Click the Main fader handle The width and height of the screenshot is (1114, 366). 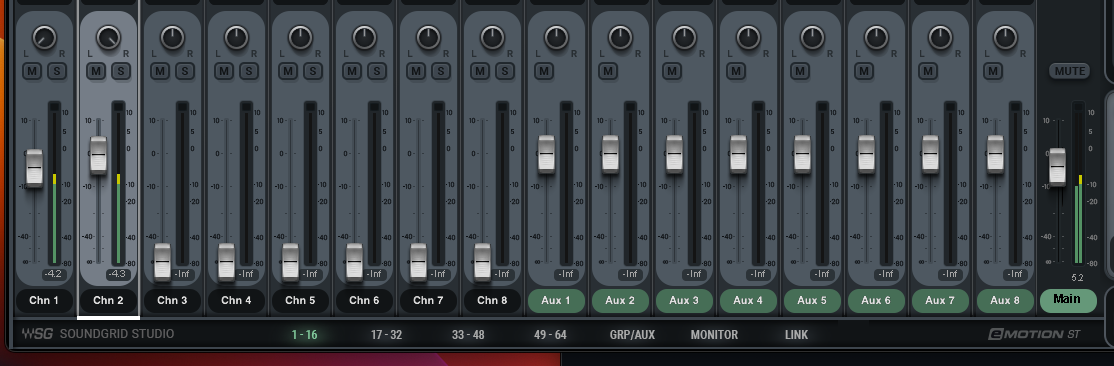click(1057, 166)
